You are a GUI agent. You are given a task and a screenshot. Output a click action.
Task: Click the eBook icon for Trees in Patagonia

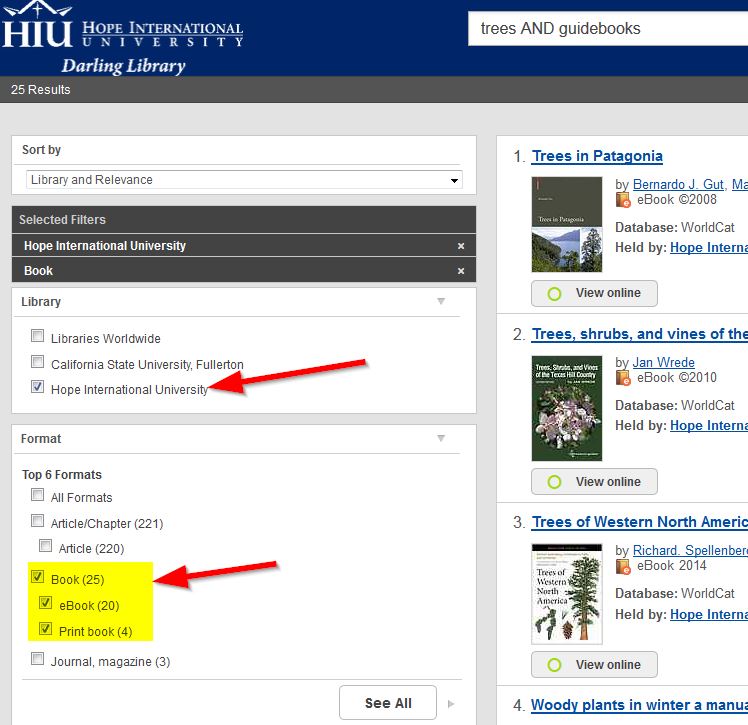tap(623, 200)
